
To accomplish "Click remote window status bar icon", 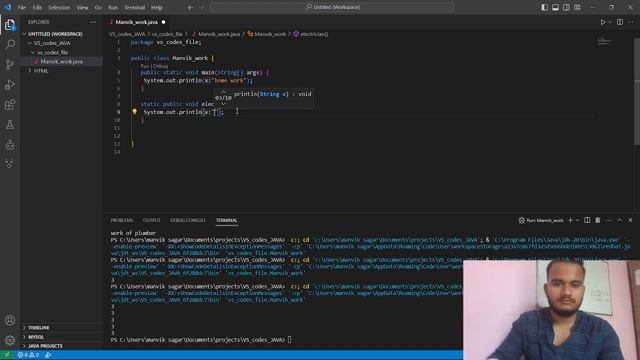I will pos(7,355).
